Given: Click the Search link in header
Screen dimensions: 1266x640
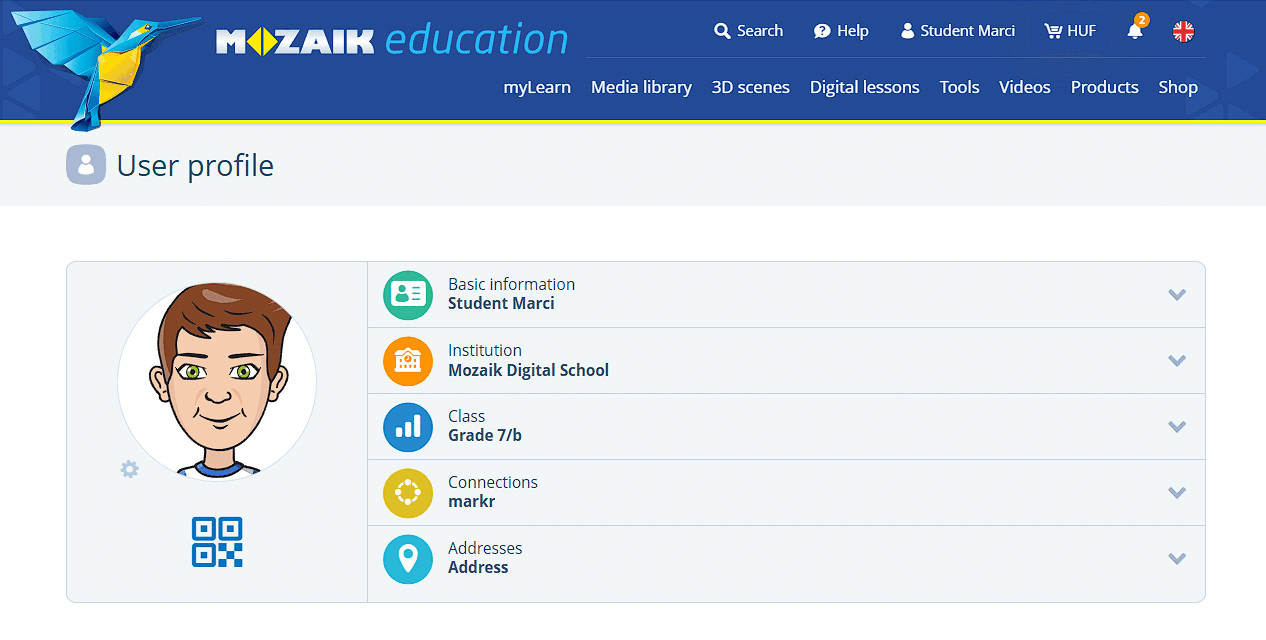Looking at the screenshot, I should point(748,31).
